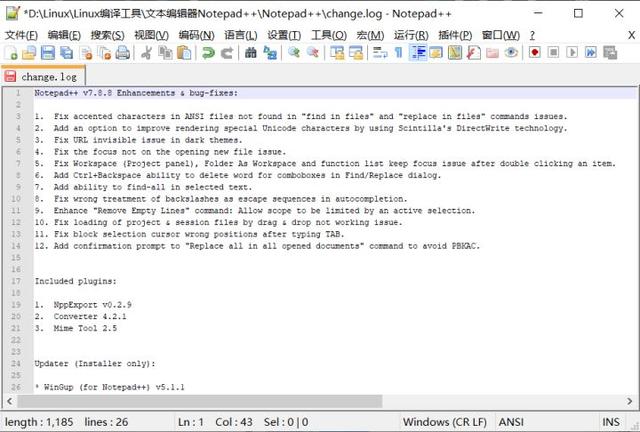Run macro multiple times icon

coord(591,53)
